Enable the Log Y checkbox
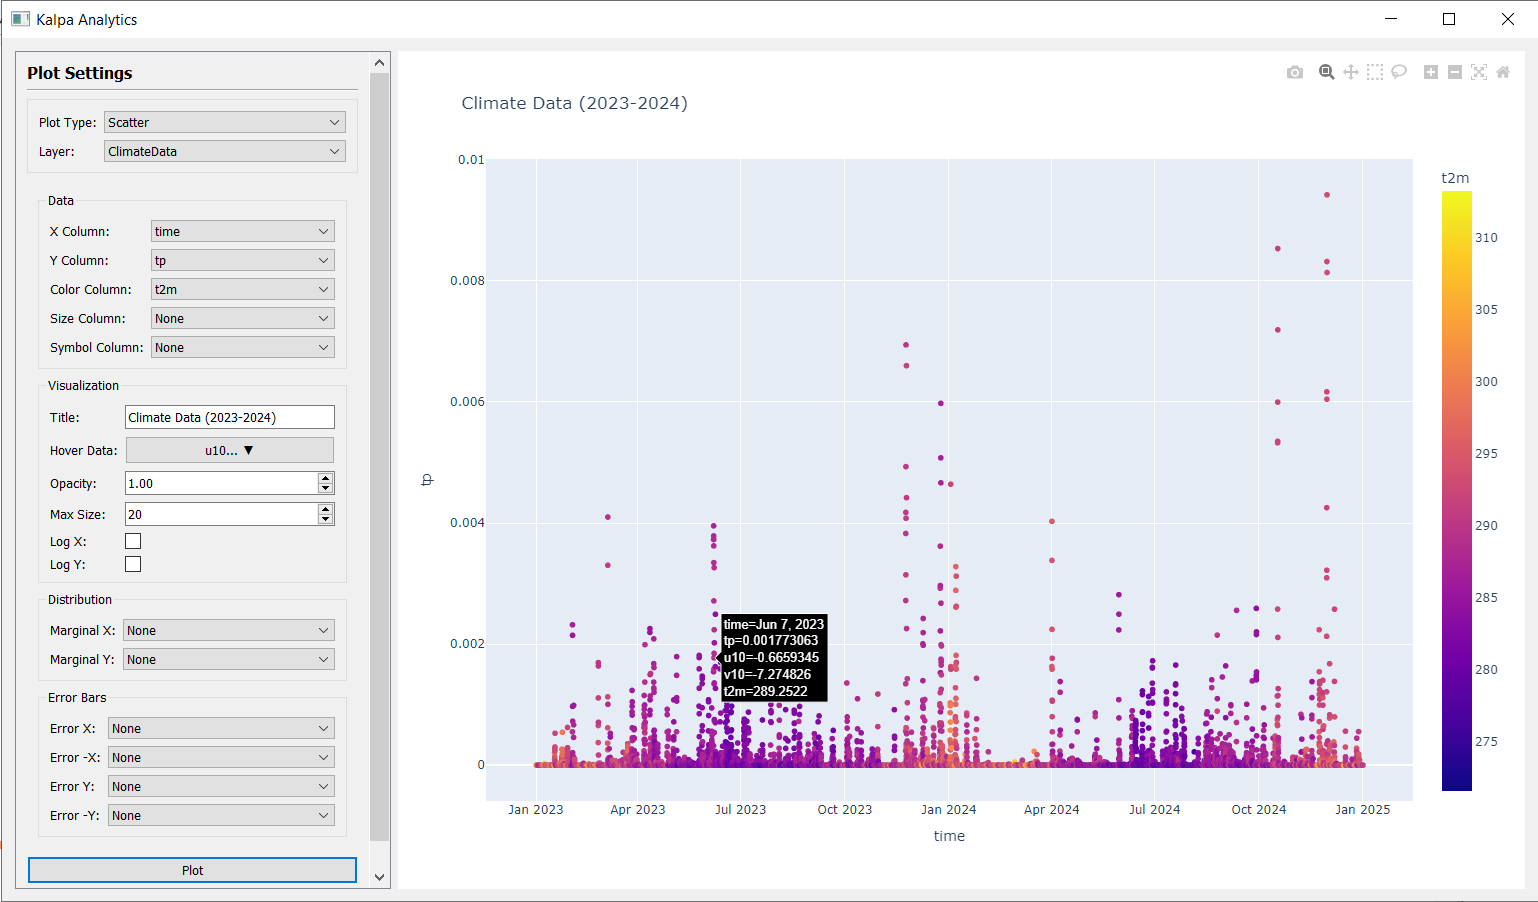Image resolution: width=1538 pixels, height=902 pixels. point(133,564)
